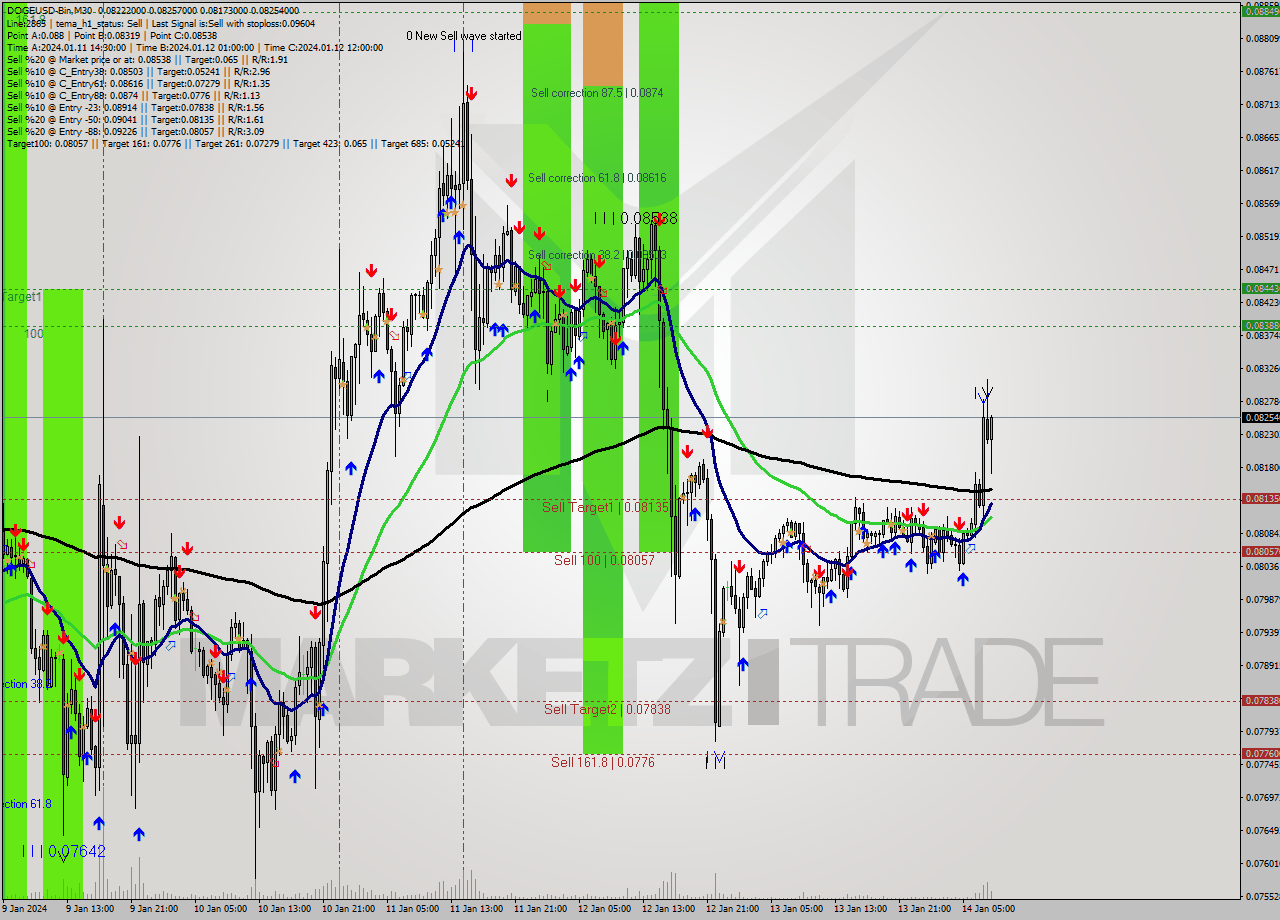Select the 0.08326 price axis label

(1263, 368)
